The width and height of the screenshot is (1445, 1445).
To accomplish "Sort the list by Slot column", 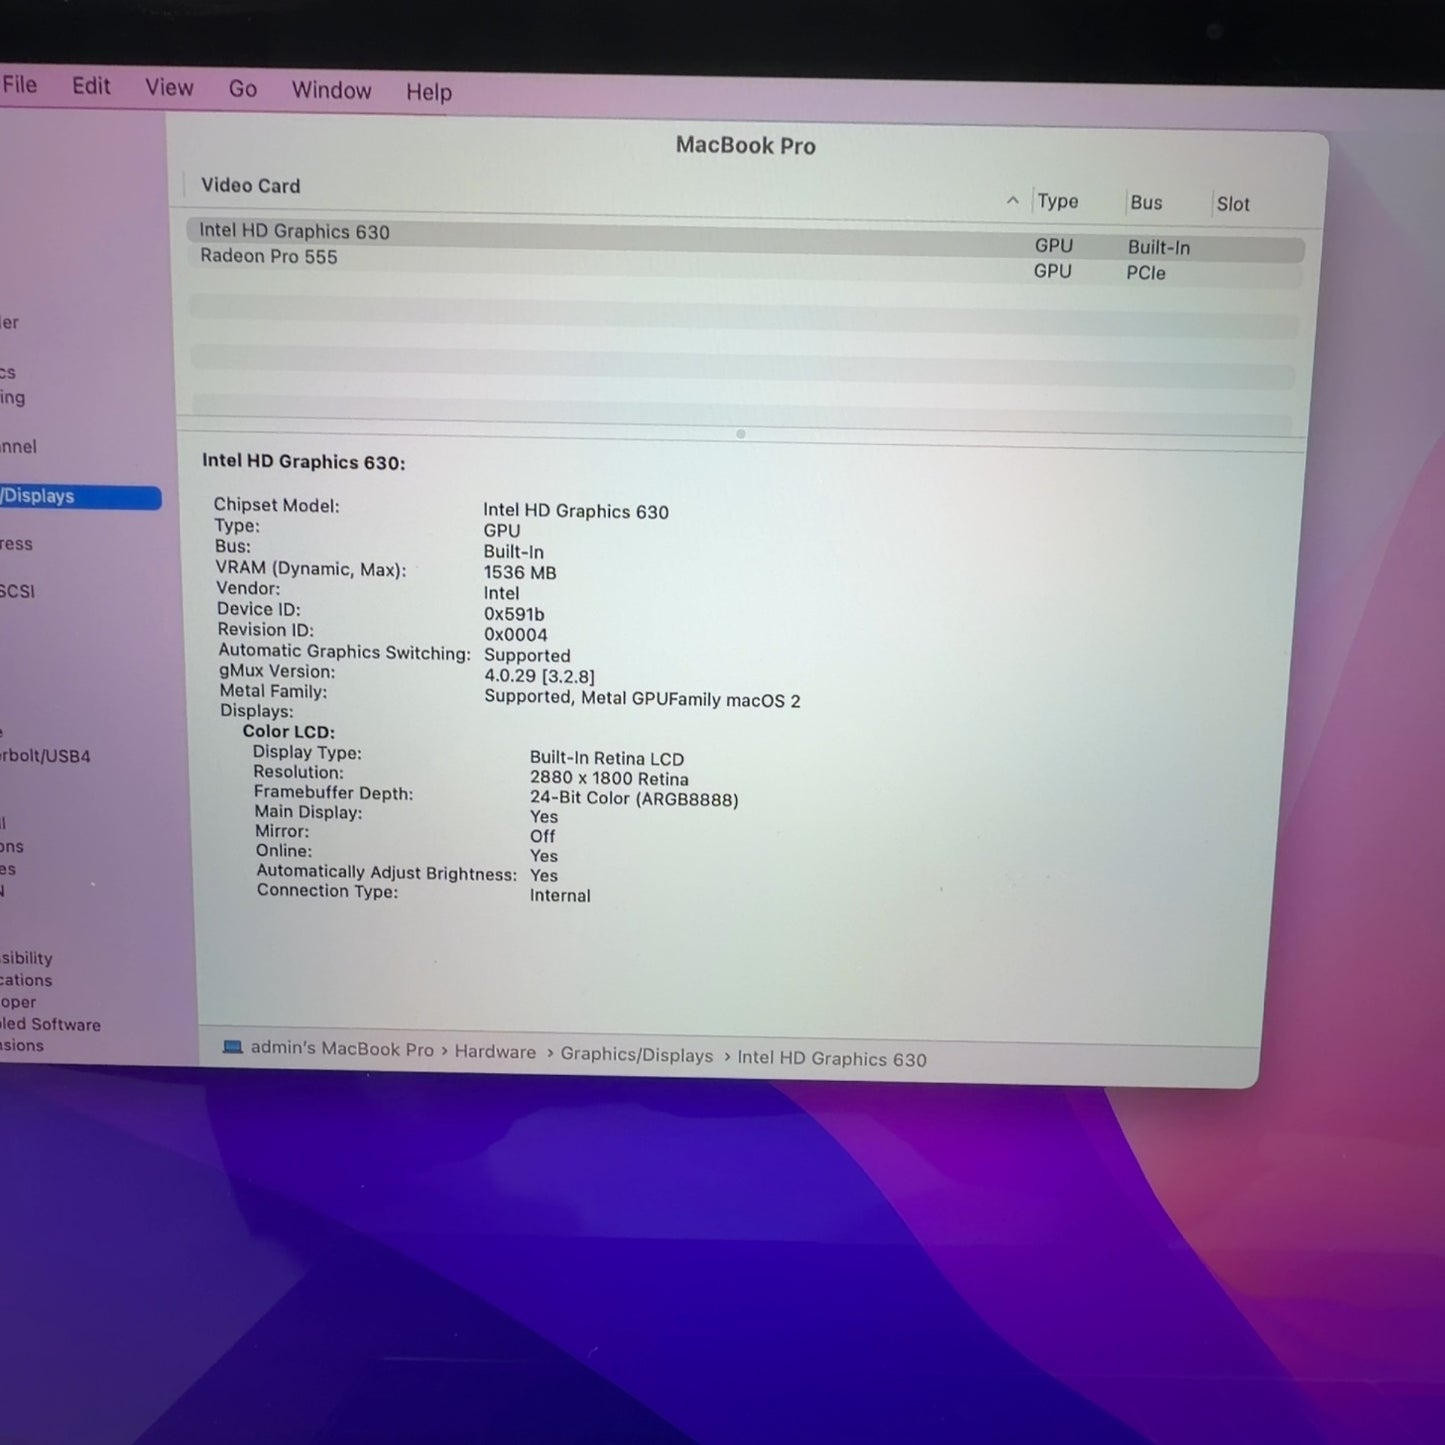I will click(x=1233, y=204).
